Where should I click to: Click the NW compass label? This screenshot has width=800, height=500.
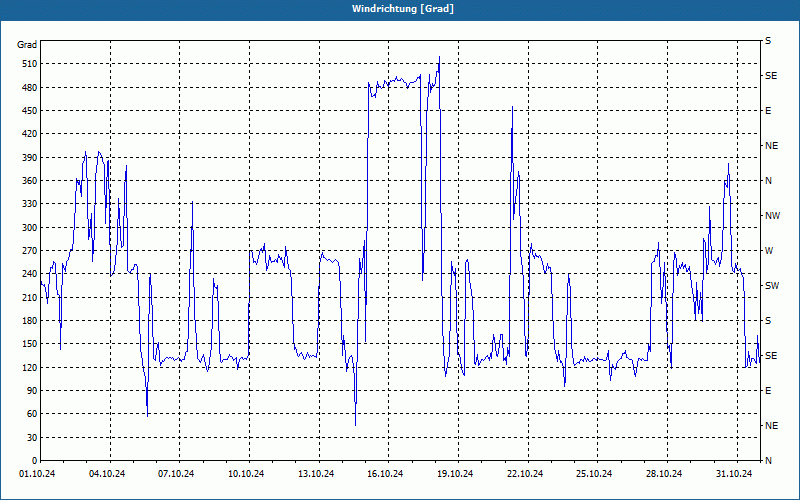coord(772,216)
